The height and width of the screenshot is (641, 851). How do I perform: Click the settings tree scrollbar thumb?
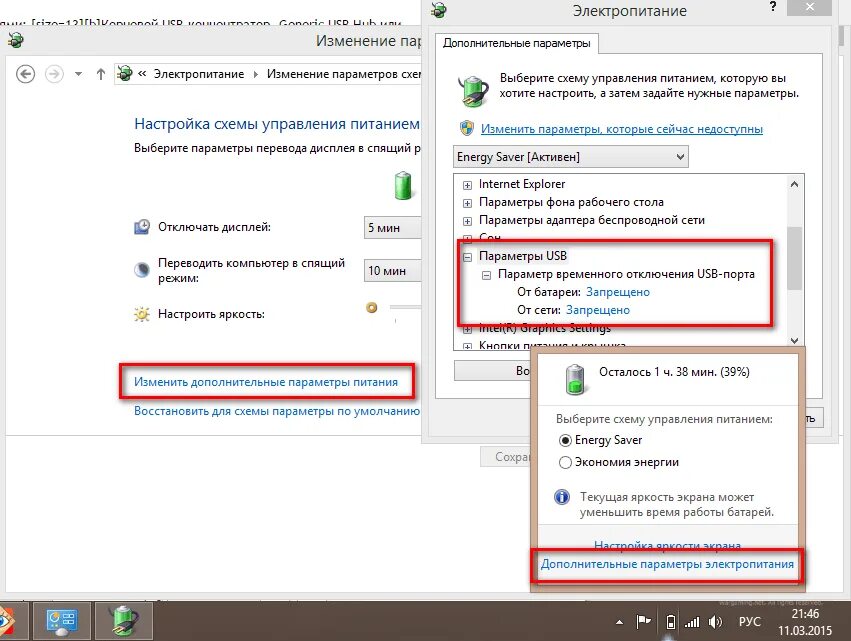[795, 258]
